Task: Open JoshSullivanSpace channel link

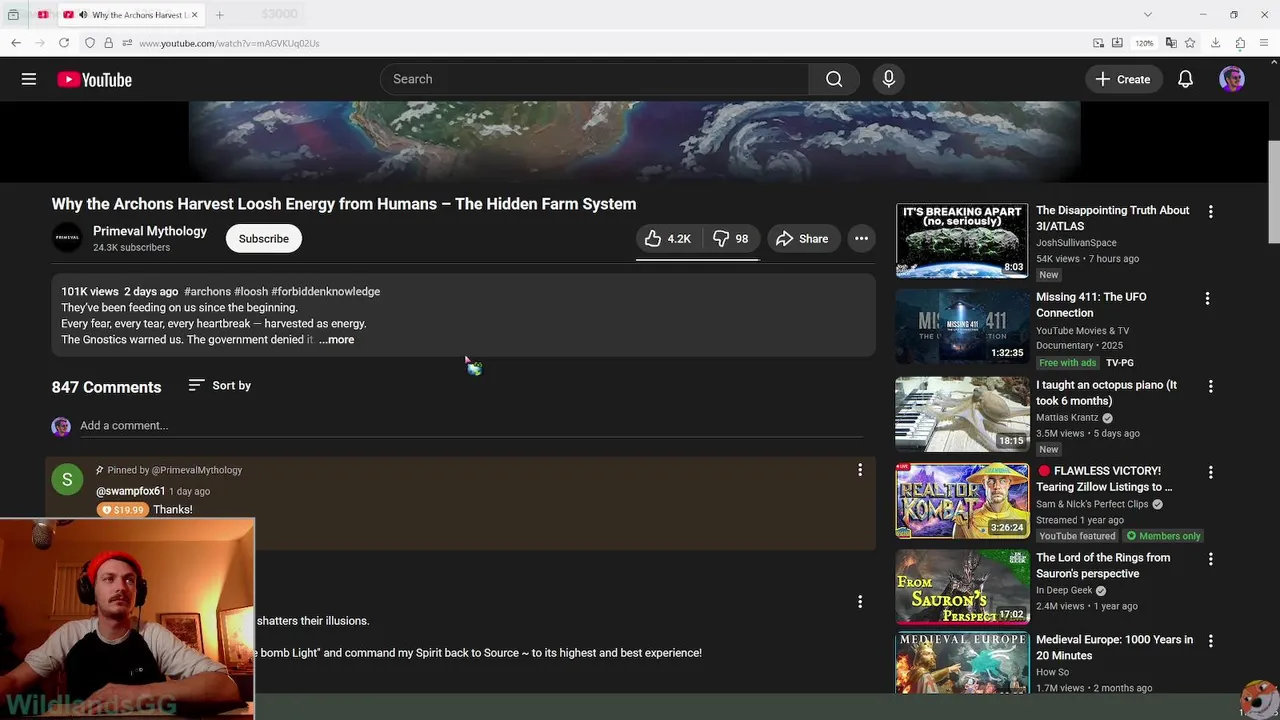Action: tap(1076, 243)
